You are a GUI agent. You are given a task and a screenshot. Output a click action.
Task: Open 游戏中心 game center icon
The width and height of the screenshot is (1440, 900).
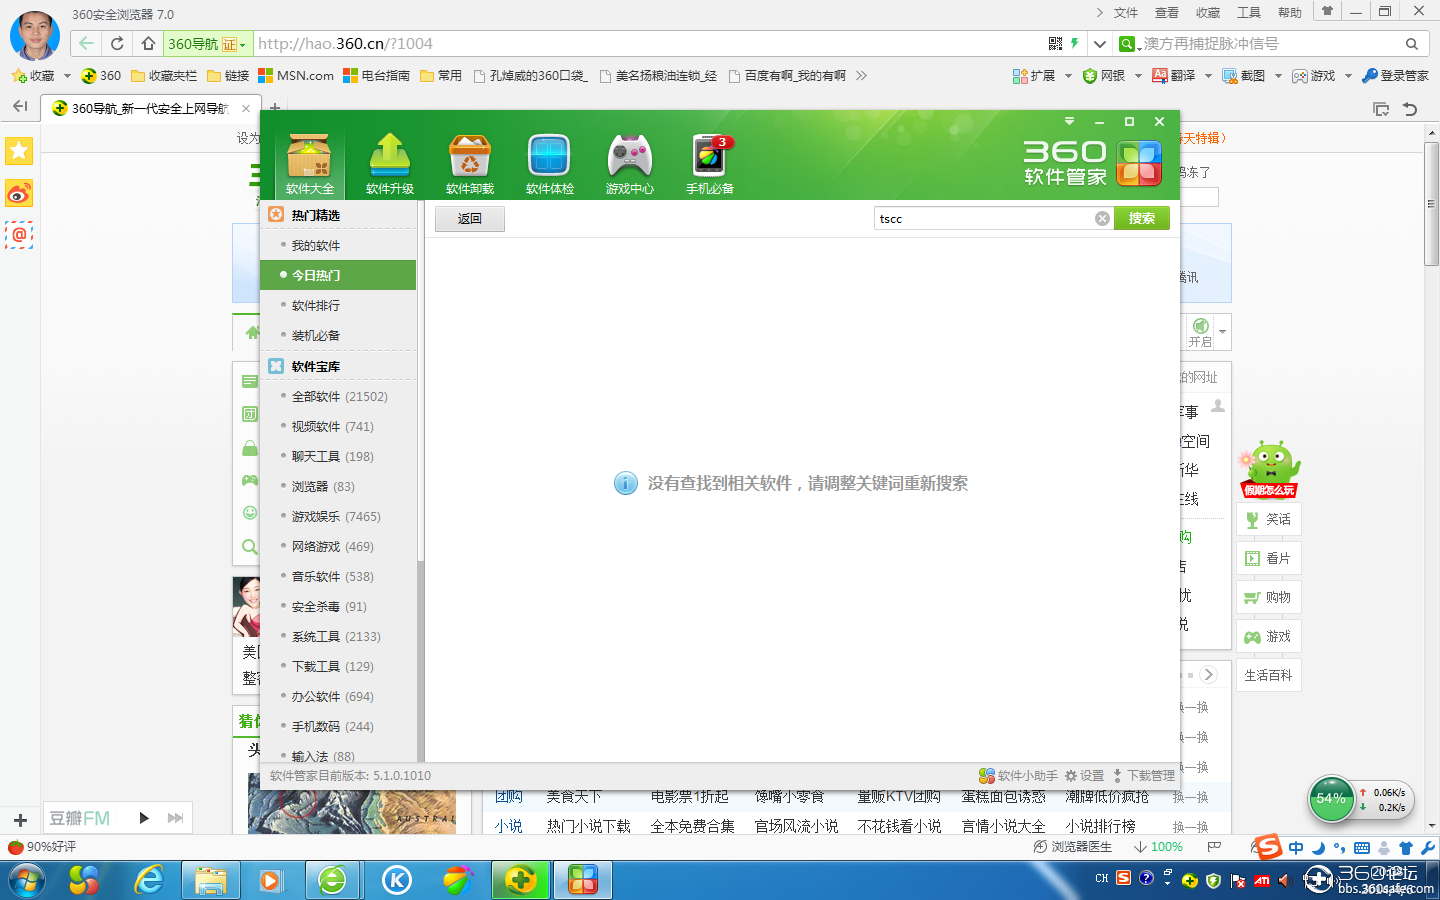(x=629, y=163)
